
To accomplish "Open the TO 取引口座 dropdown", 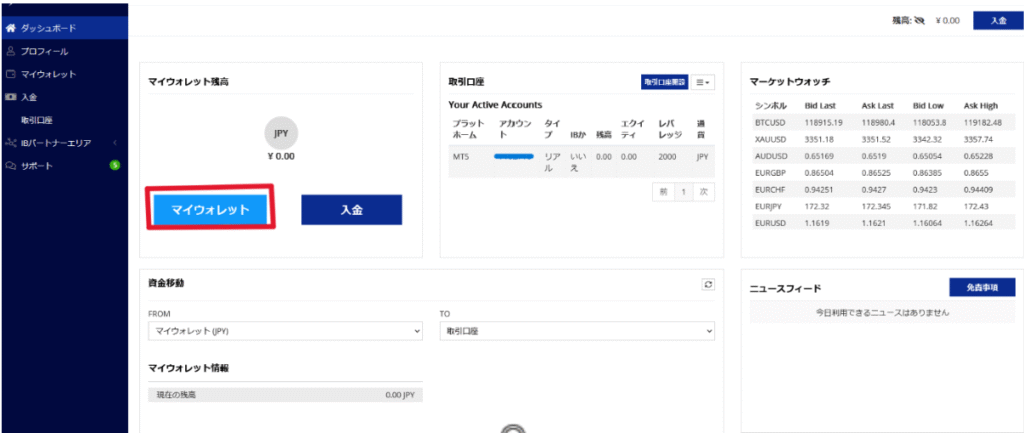I will point(577,330).
